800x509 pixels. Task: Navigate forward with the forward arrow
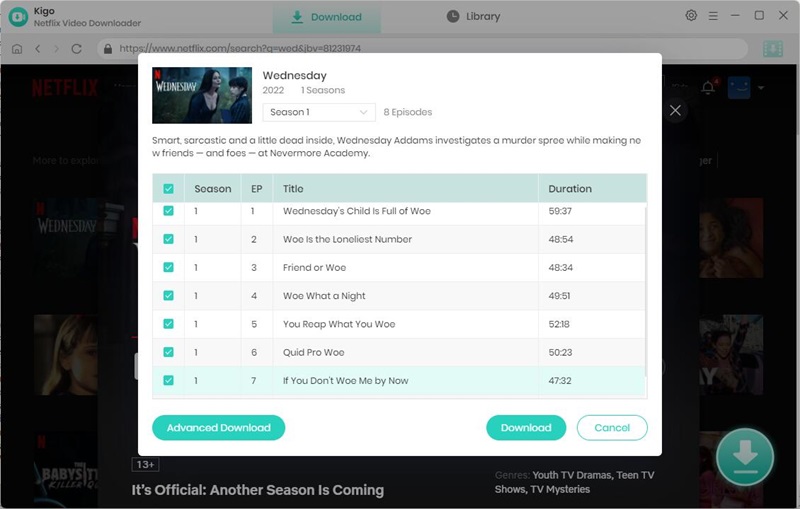(x=57, y=49)
